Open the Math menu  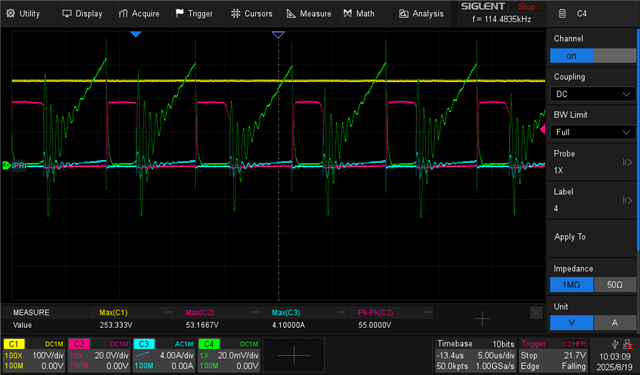click(359, 13)
